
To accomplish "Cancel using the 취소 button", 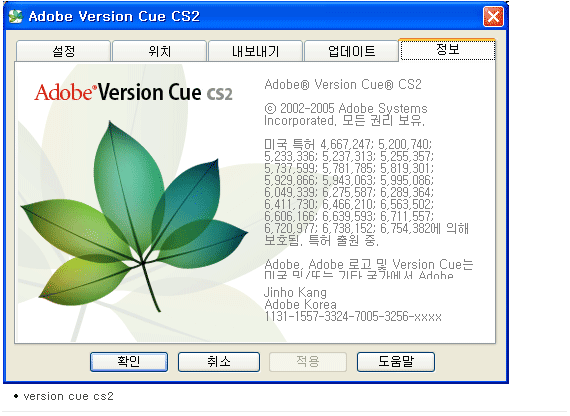I will (219, 362).
